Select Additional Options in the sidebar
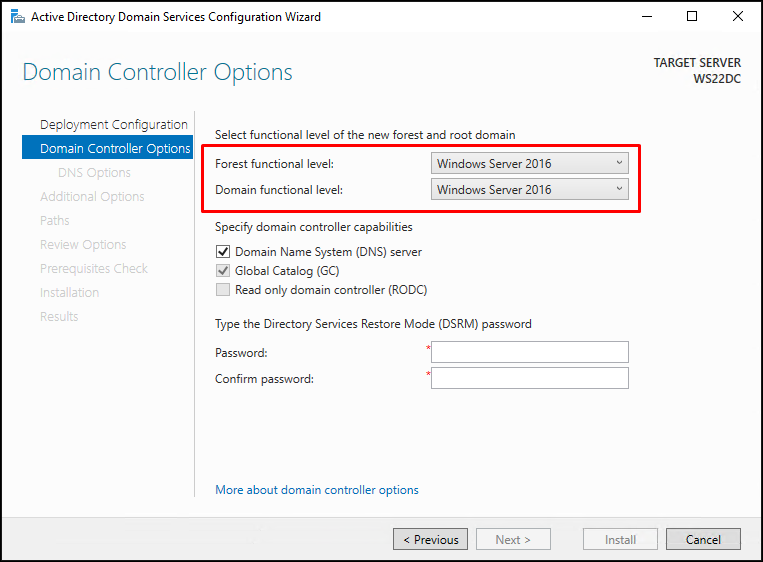763x562 pixels. (92, 197)
